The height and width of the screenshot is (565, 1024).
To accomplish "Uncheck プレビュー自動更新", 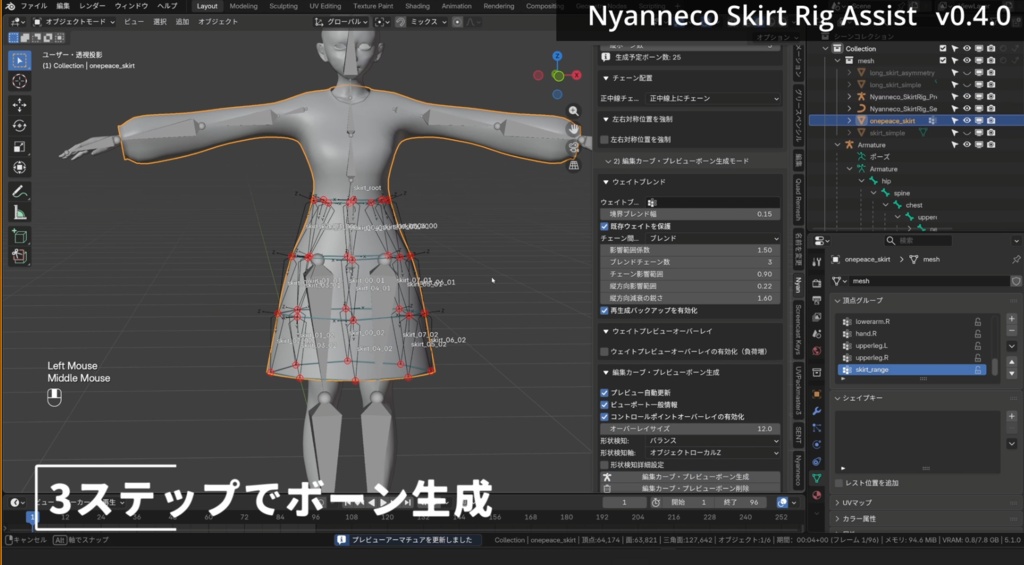I will point(604,393).
